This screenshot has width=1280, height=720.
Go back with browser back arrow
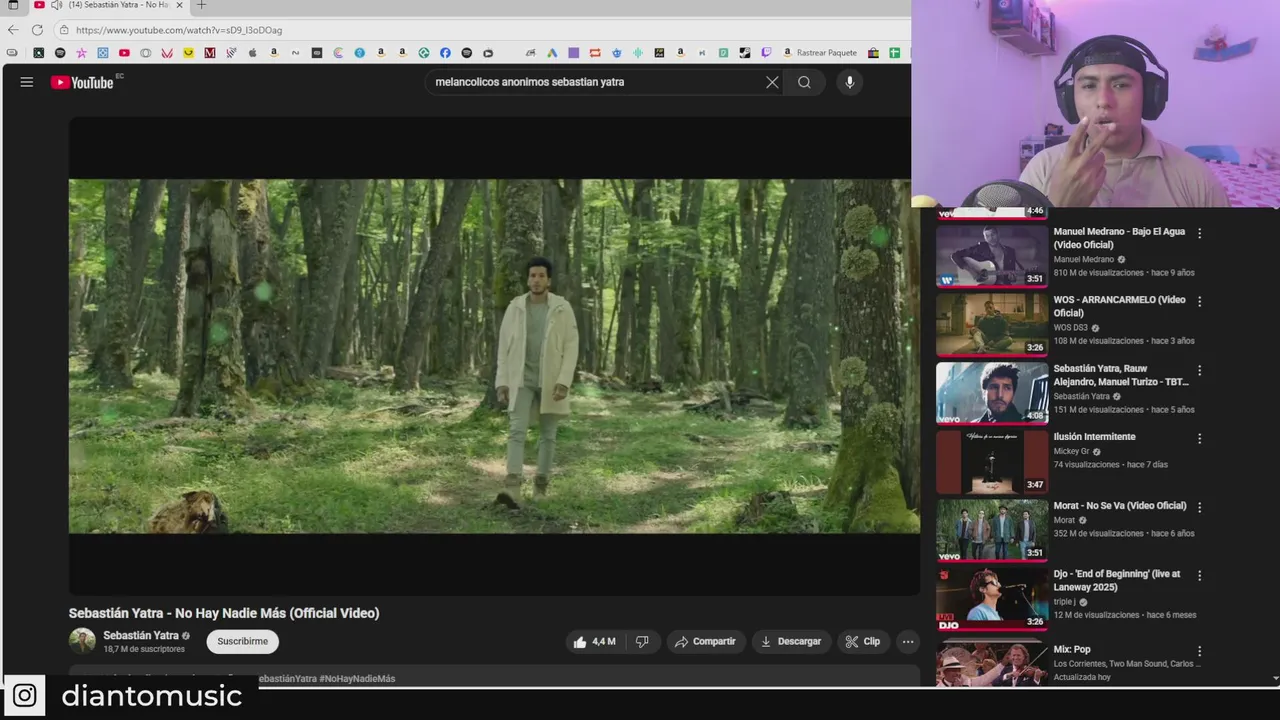click(13, 30)
